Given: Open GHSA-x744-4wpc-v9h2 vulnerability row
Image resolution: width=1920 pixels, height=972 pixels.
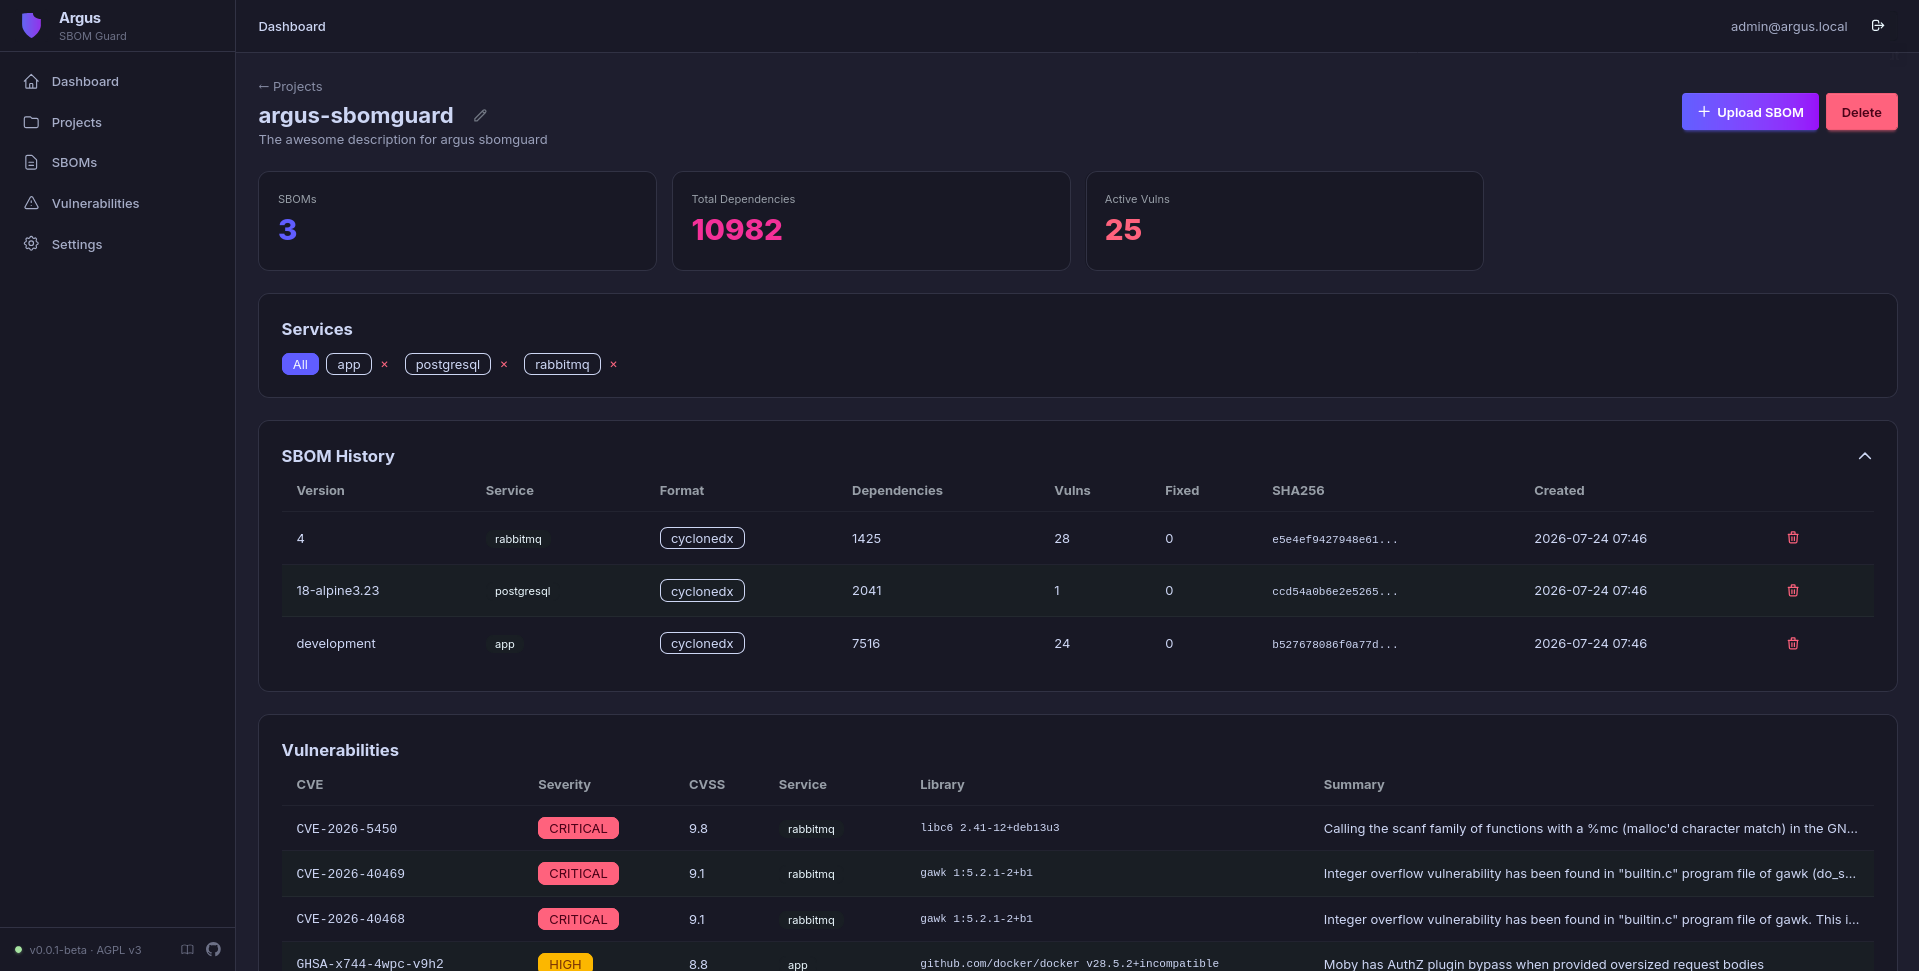Looking at the screenshot, I should click(1078, 958).
